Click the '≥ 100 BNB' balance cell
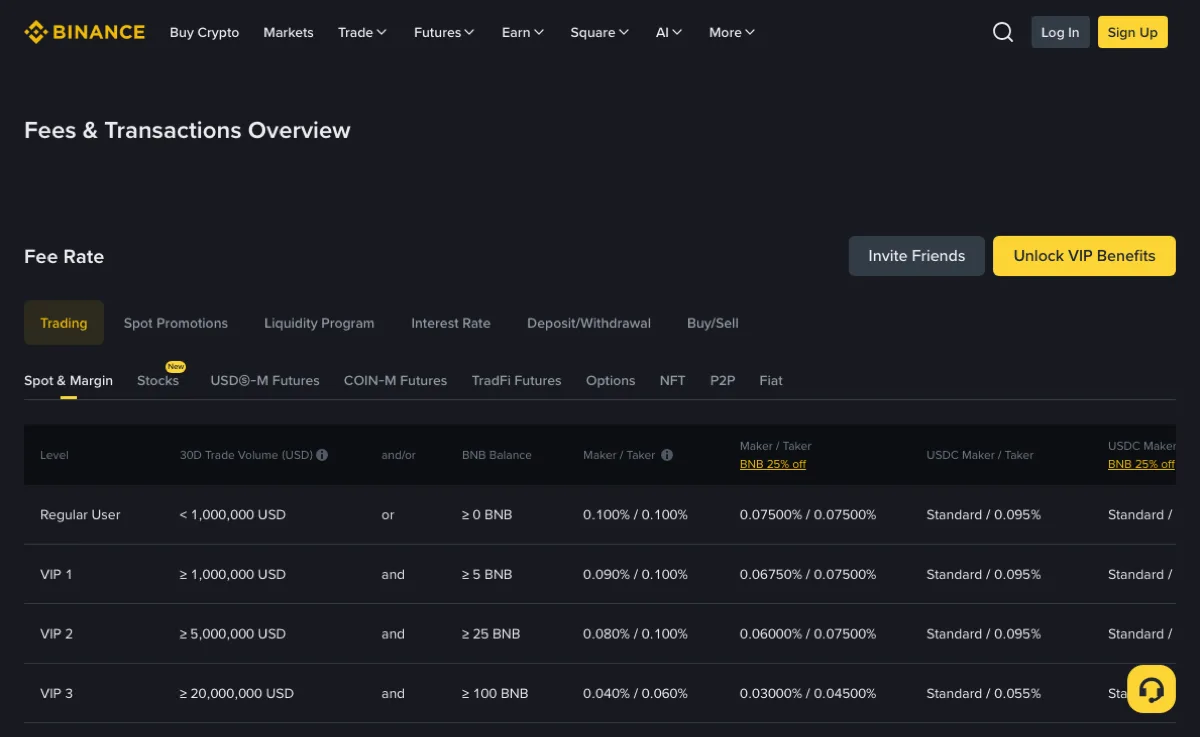 point(495,693)
